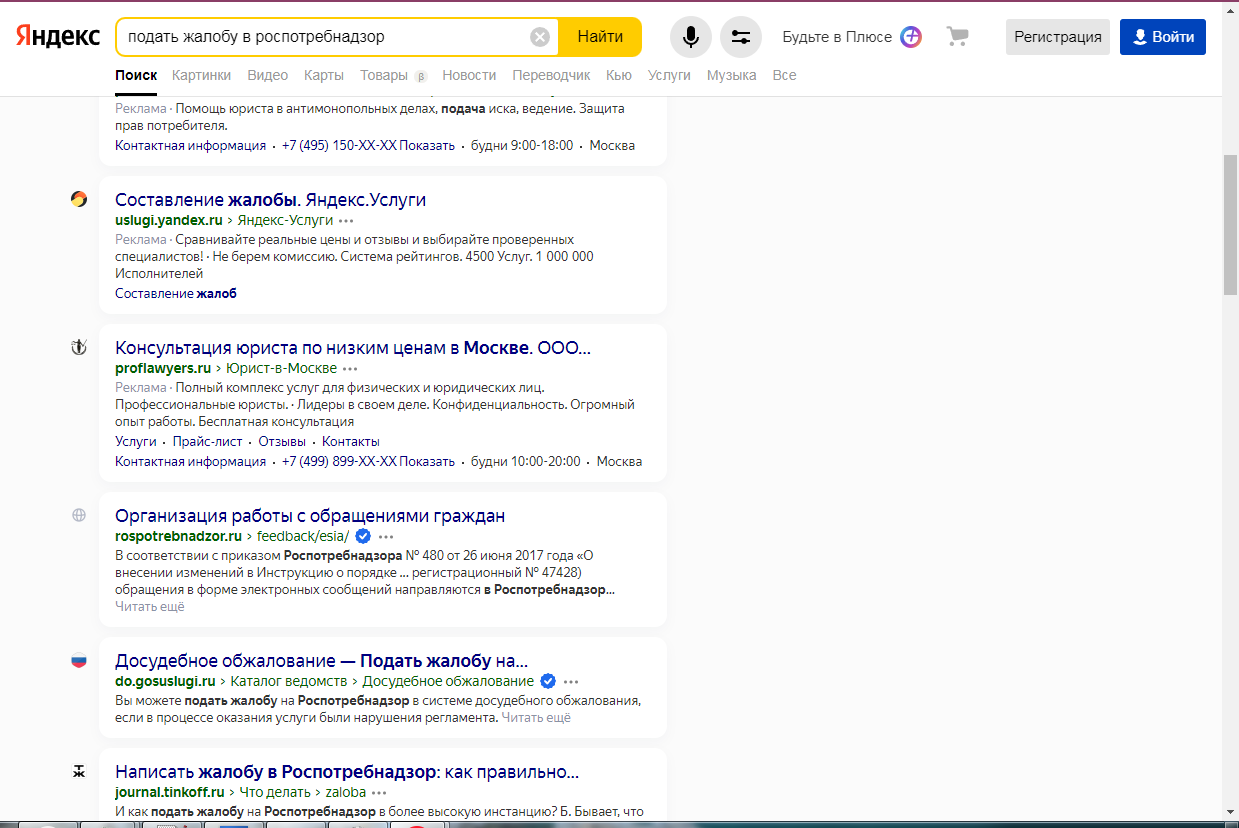Switch to the Новости tab

[469, 75]
